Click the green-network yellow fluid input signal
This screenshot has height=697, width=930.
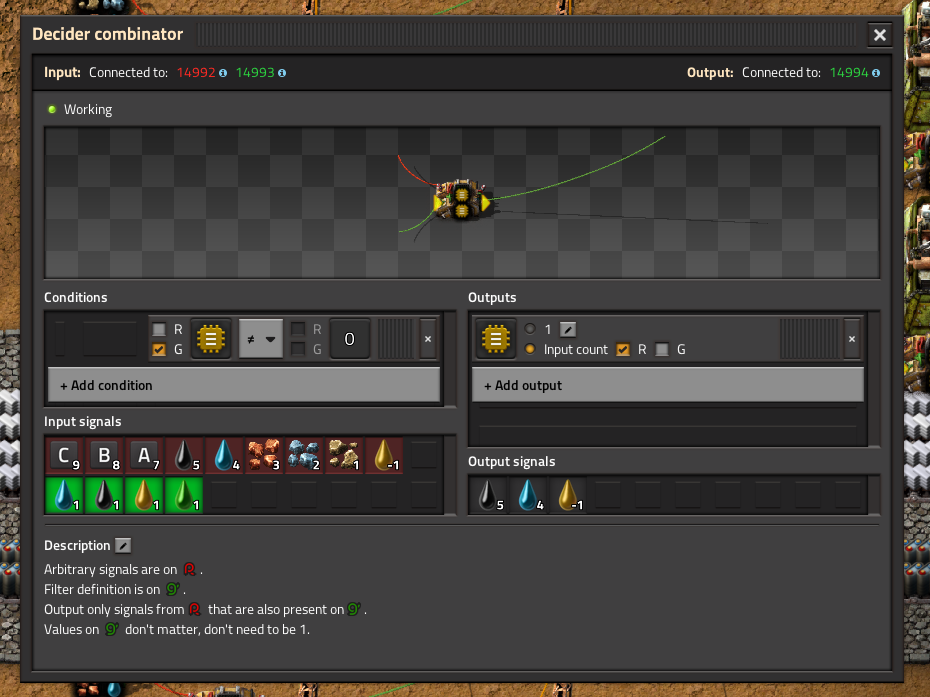[x=144, y=495]
